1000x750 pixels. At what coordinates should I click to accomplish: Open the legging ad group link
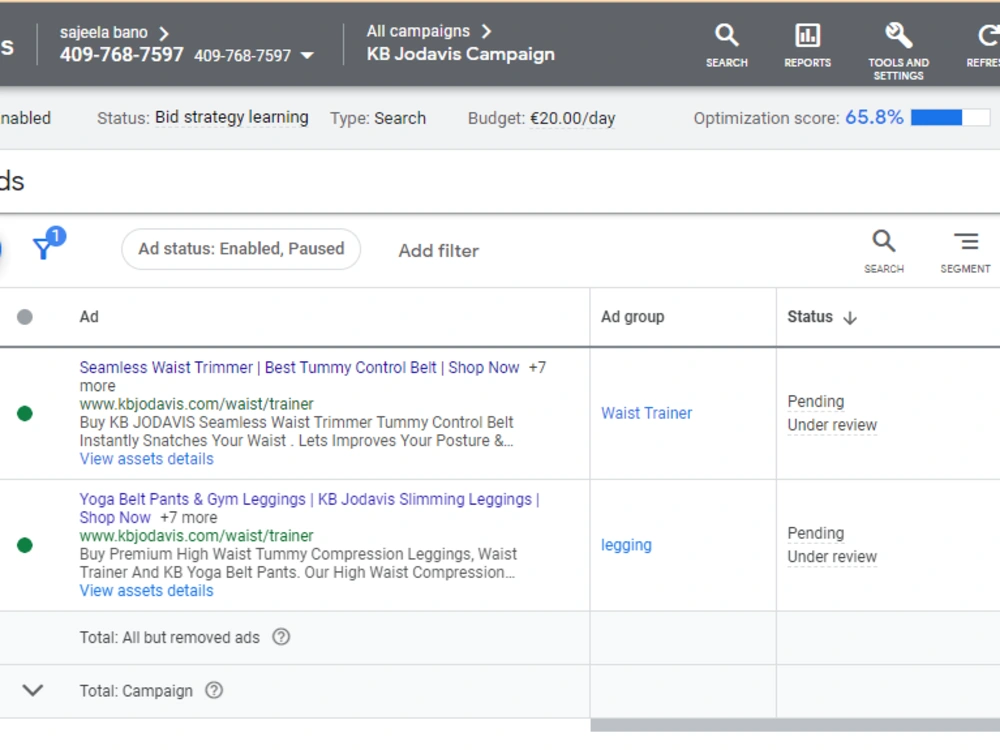click(626, 545)
